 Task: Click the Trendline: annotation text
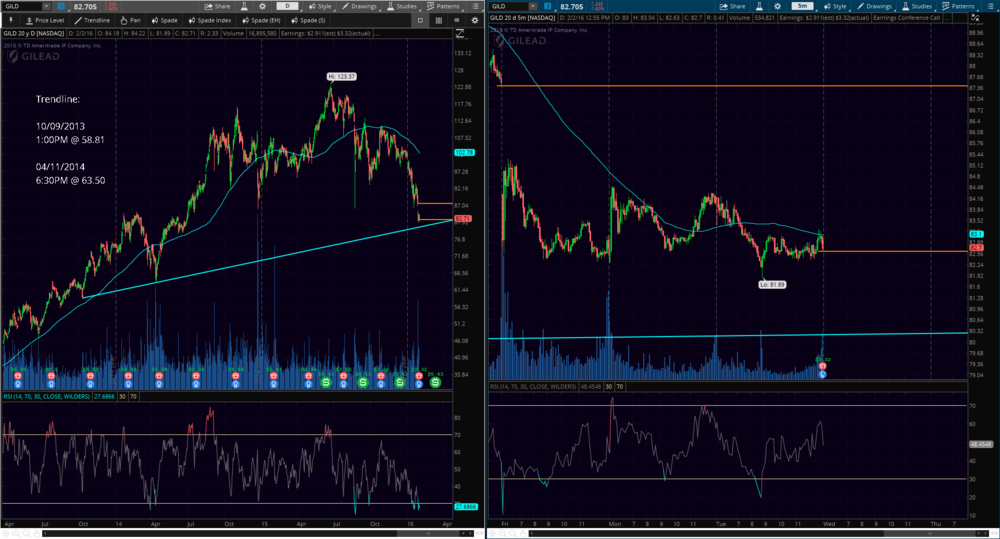click(58, 100)
